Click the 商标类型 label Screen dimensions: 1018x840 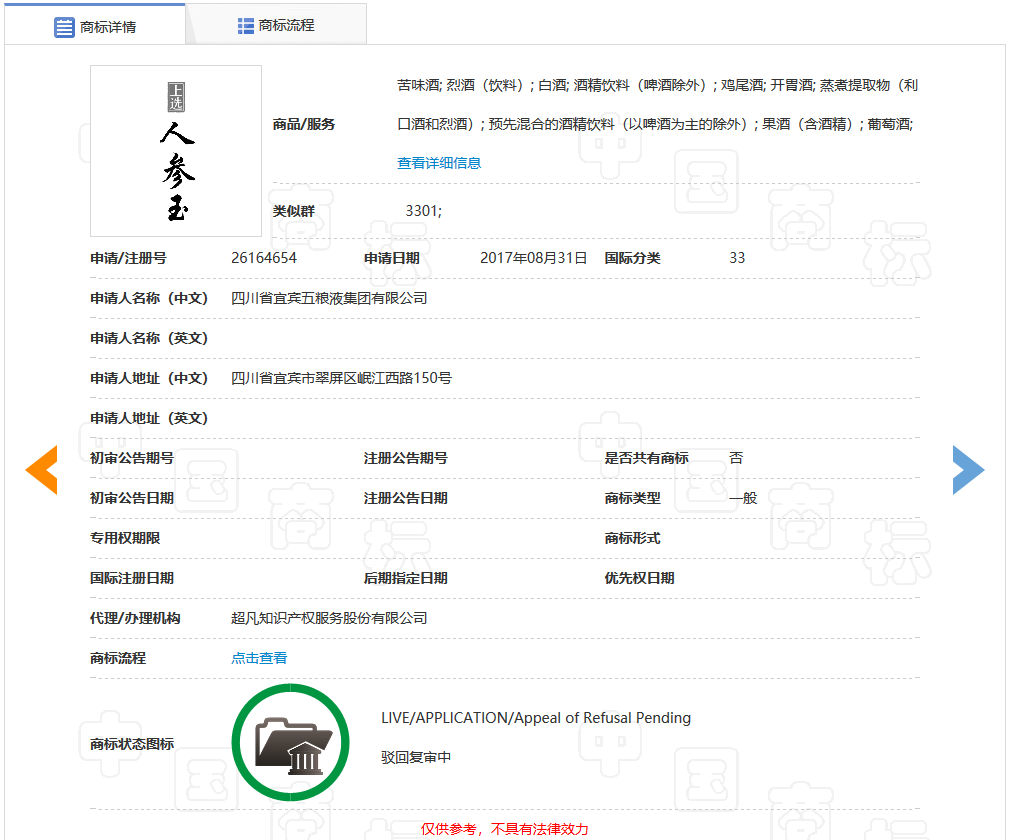[x=632, y=498]
